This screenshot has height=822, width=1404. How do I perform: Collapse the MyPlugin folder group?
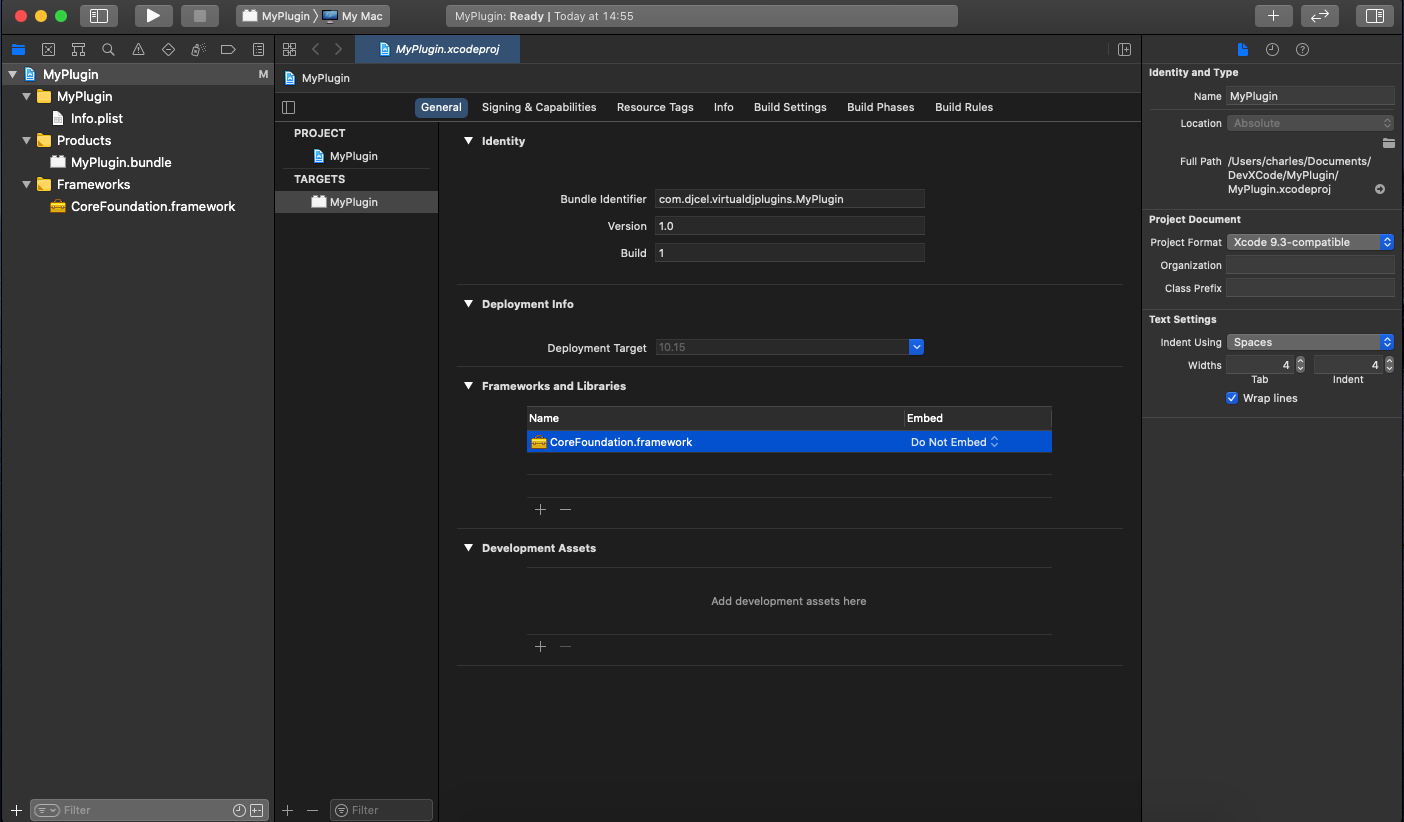click(x=27, y=96)
